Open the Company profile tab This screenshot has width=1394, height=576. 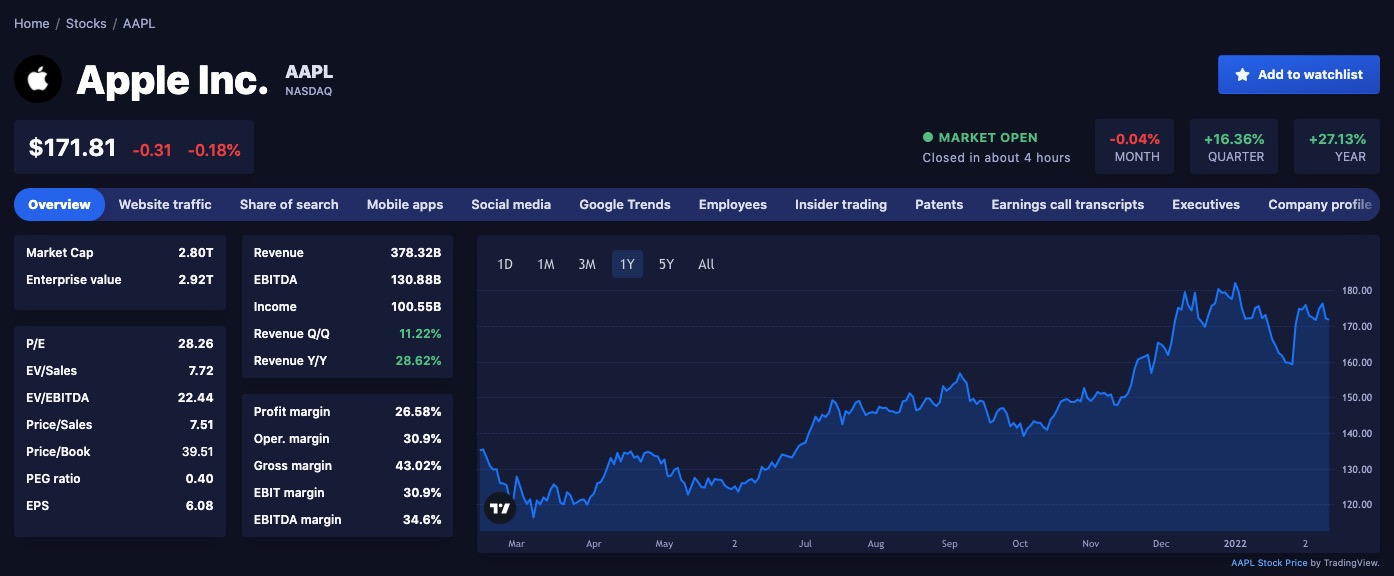click(x=1320, y=204)
